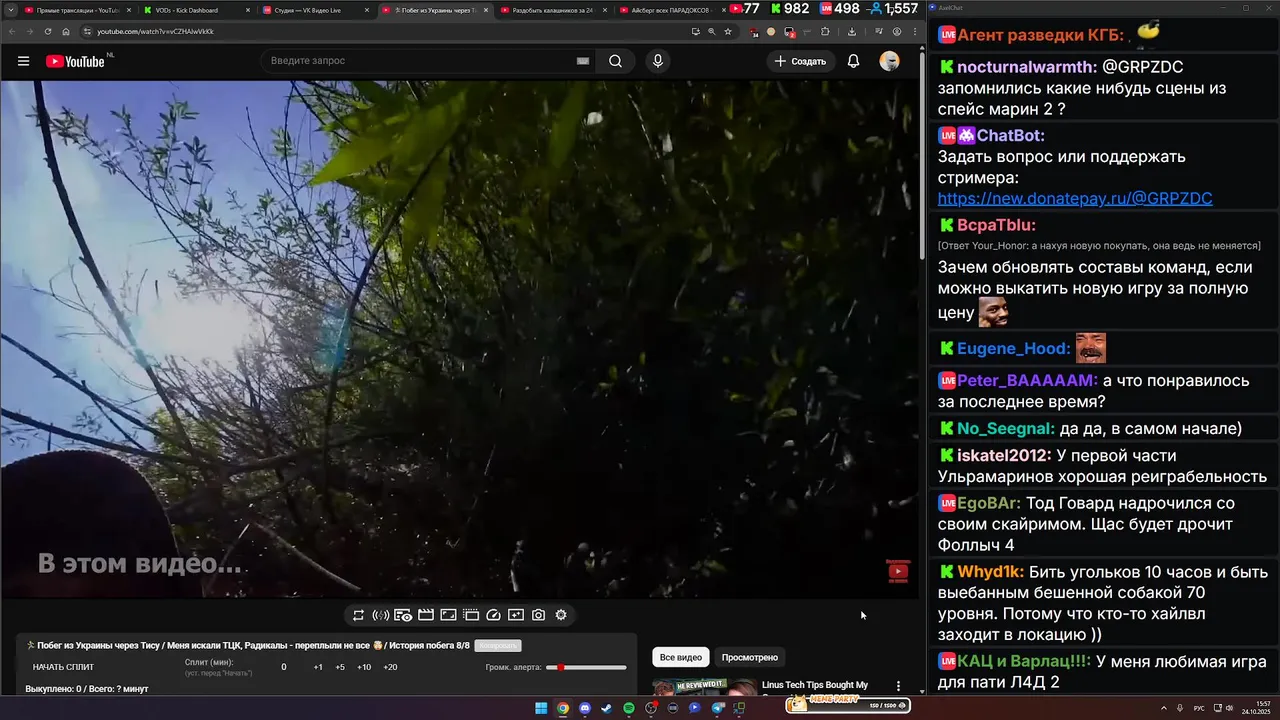Open the gear settings icon under the video
1280x720 pixels.
click(x=561, y=615)
